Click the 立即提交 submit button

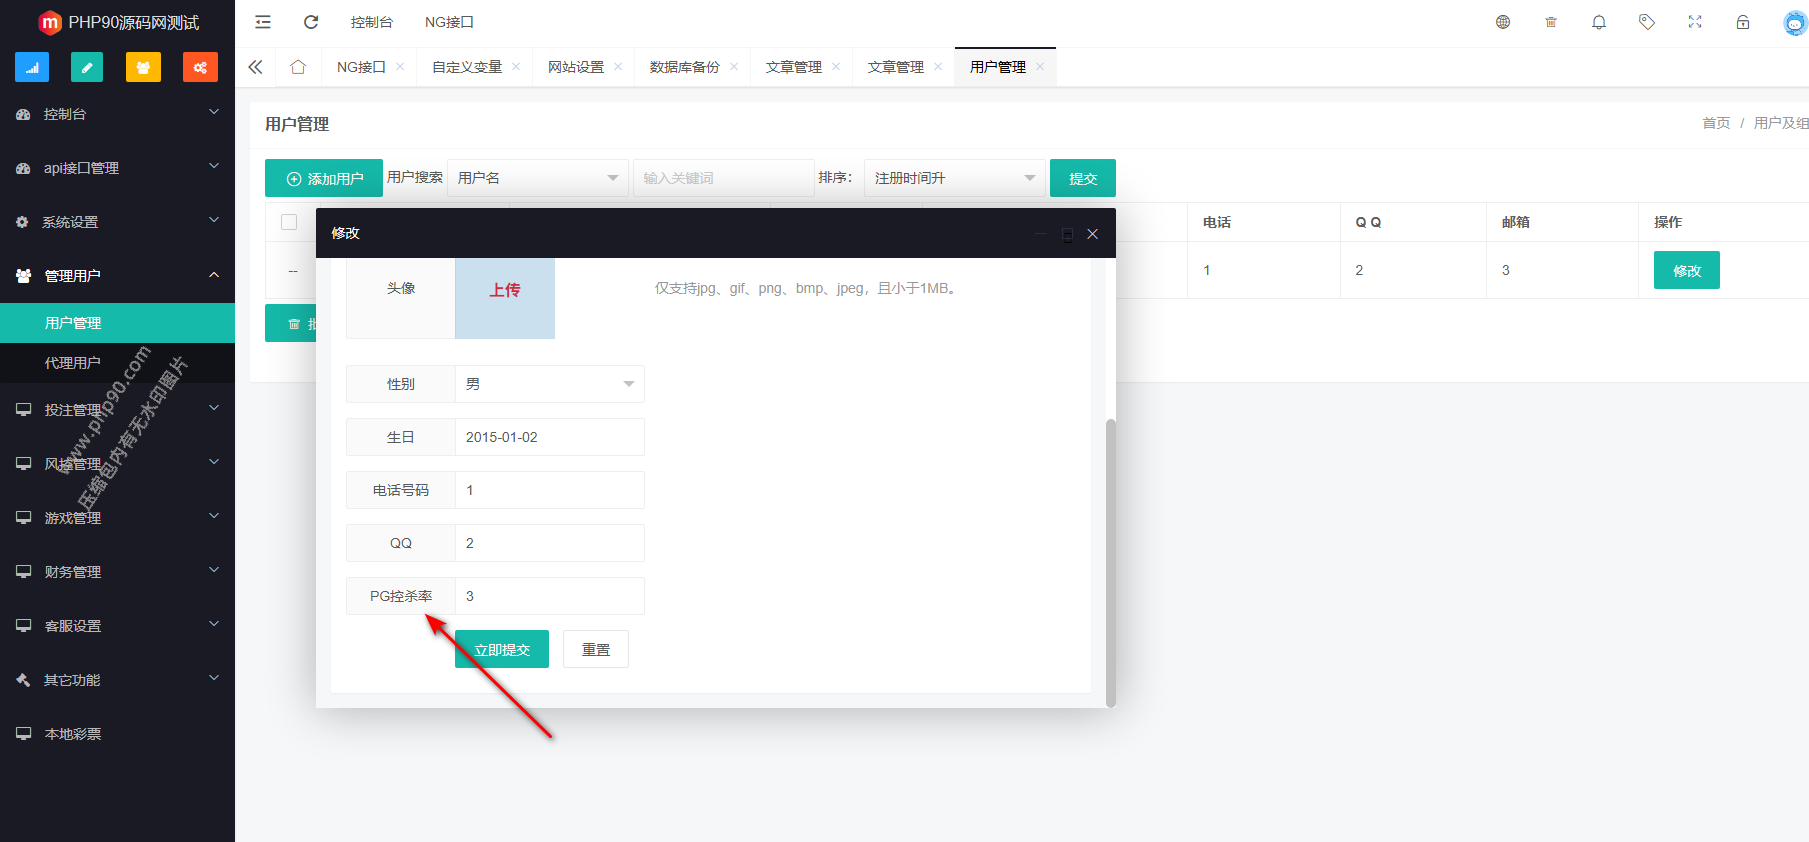(x=502, y=650)
